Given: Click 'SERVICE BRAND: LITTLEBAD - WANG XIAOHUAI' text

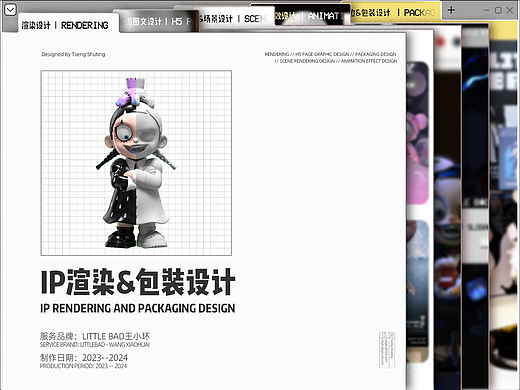Looking at the screenshot, I should [95, 345].
